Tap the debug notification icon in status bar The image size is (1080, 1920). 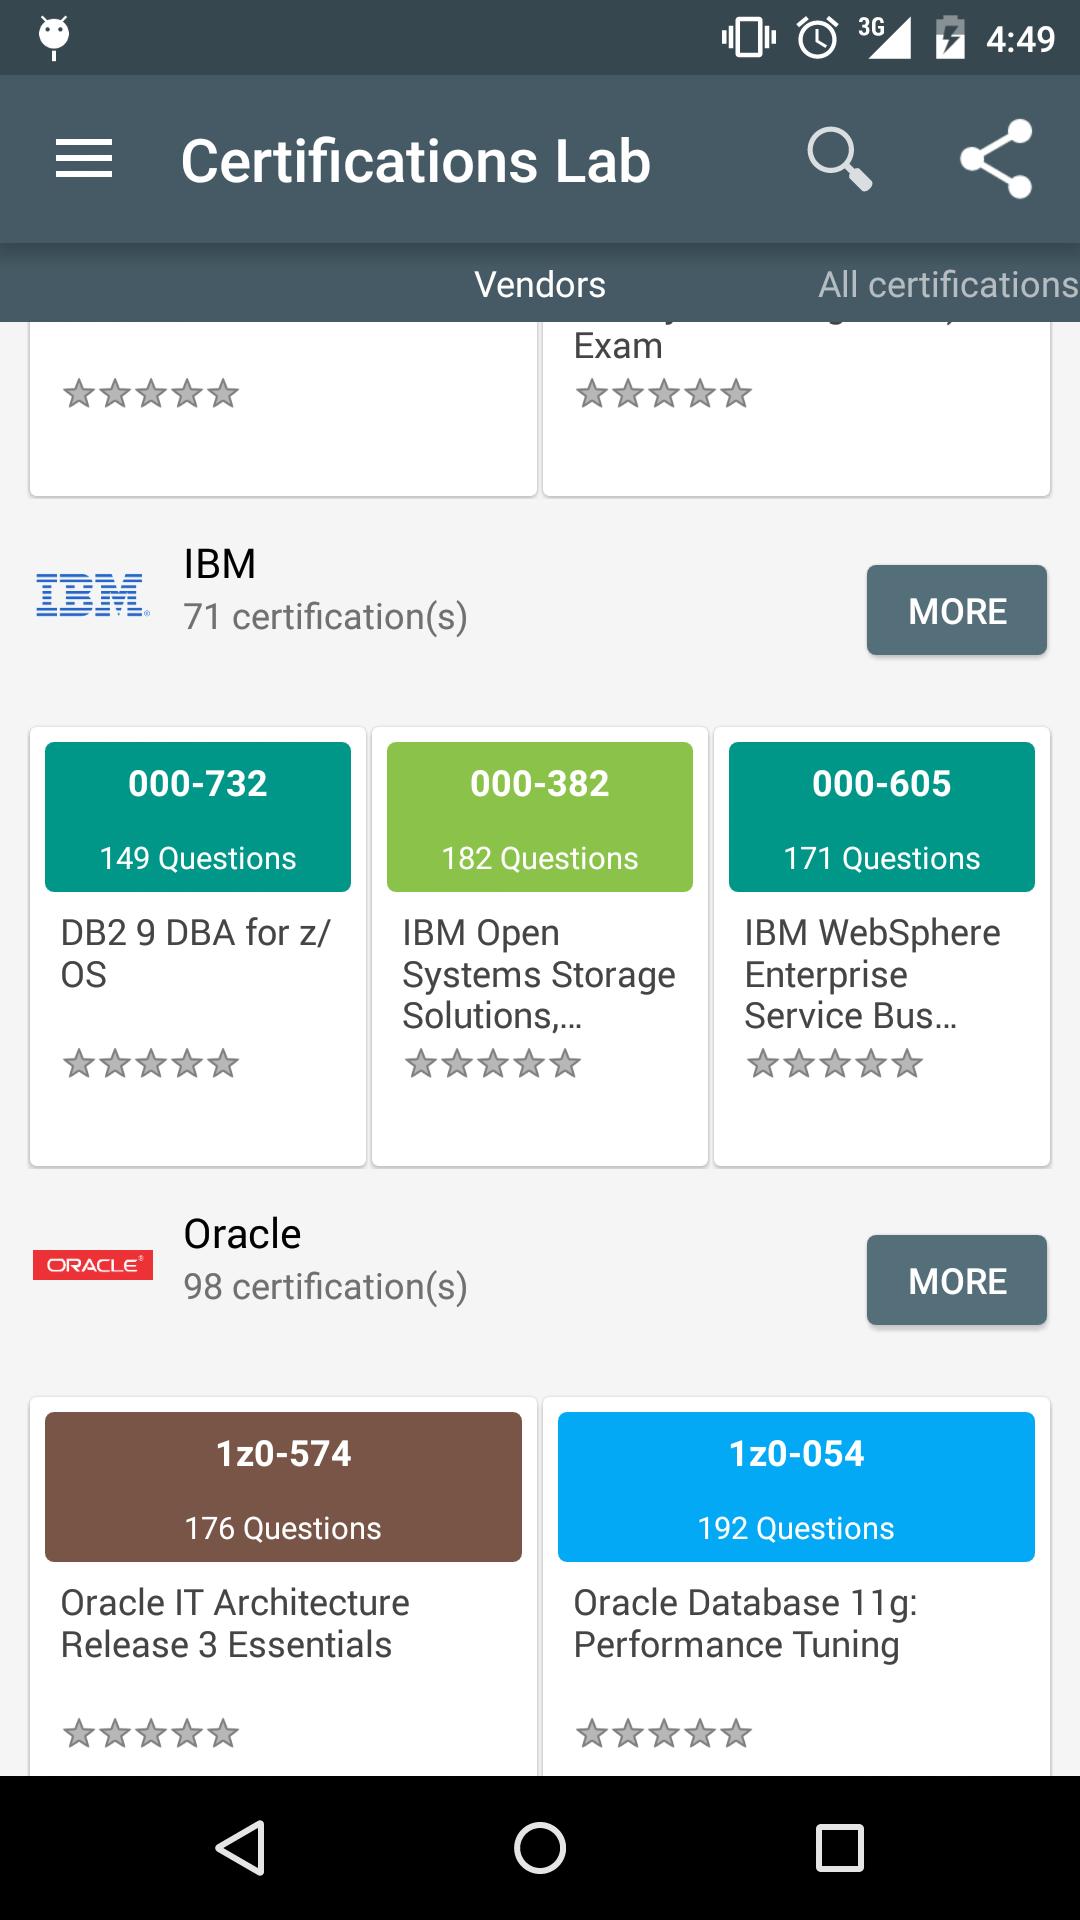[x=54, y=37]
